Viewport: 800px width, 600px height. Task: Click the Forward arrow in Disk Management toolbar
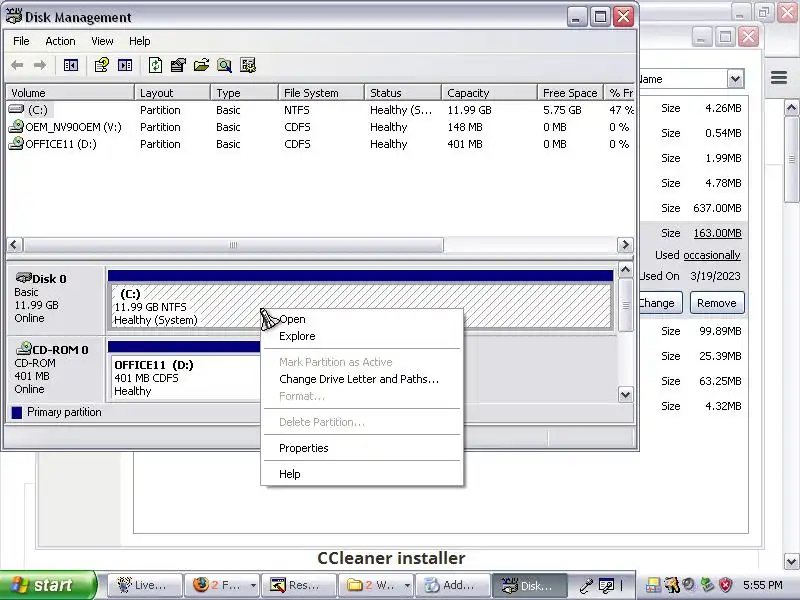(x=40, y=65)
